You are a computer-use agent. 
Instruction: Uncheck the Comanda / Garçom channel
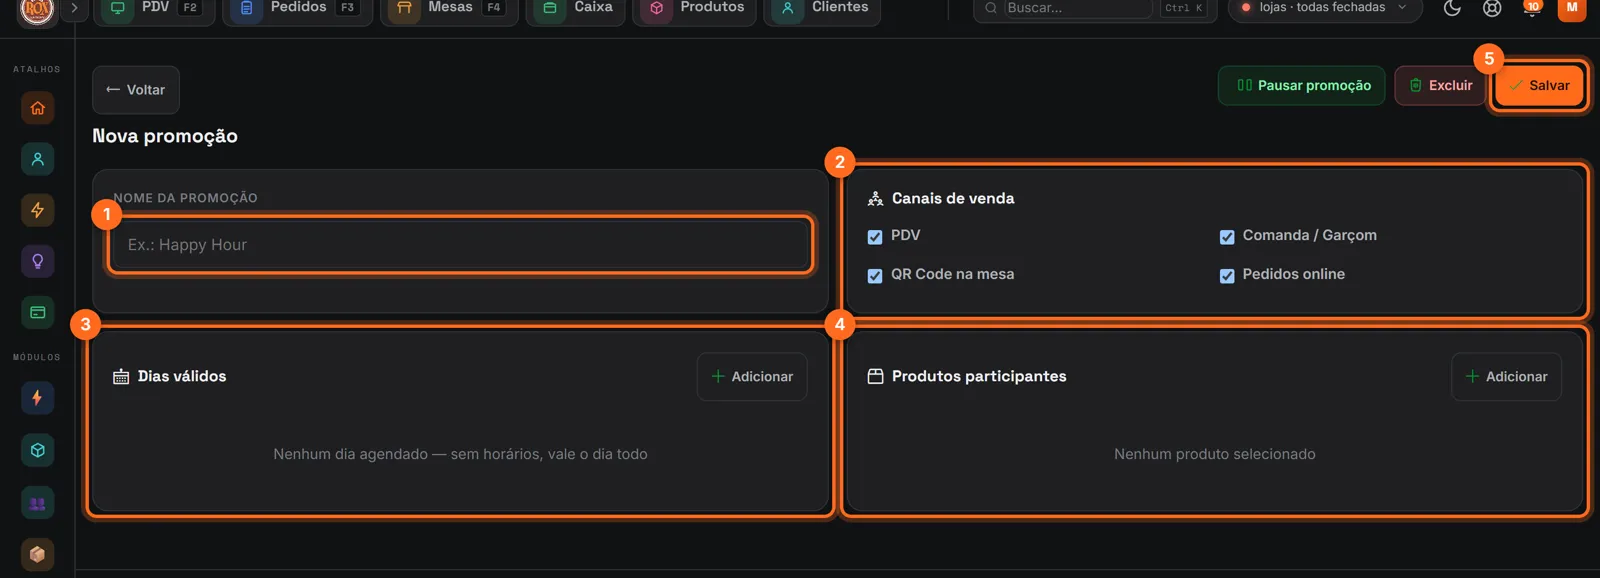1227,237
